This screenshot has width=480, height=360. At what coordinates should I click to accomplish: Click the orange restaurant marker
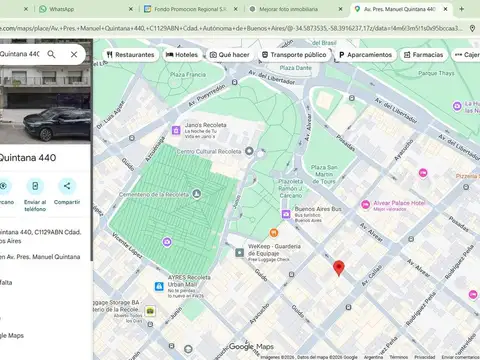coord(274,232)
